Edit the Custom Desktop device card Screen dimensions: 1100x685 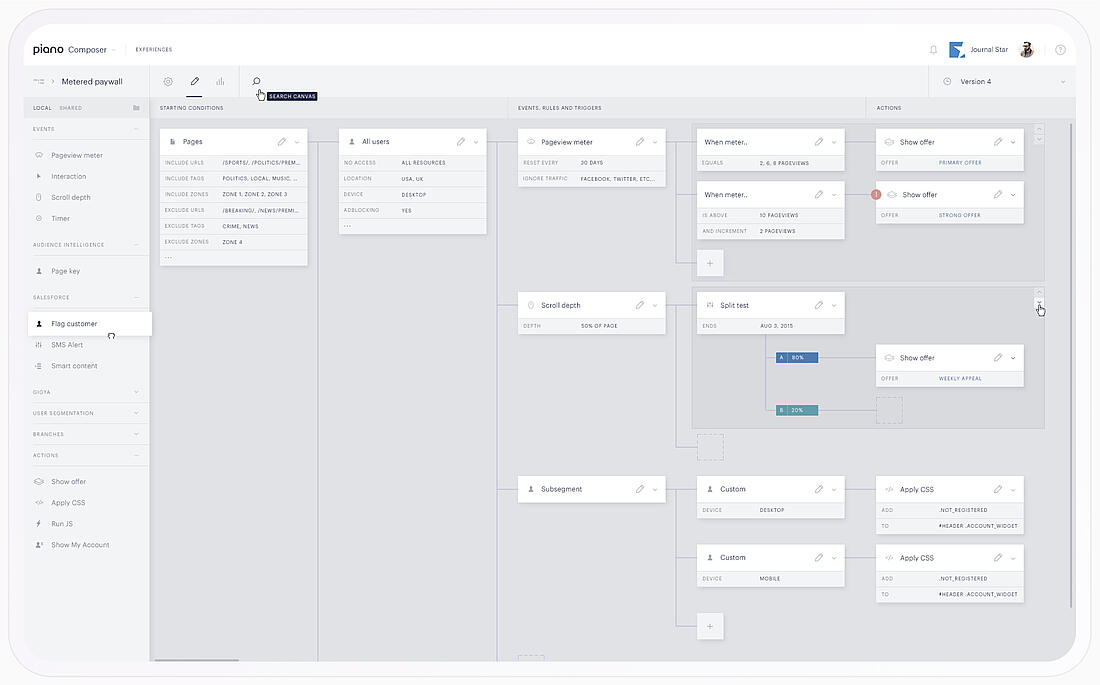tap(819, 489)
